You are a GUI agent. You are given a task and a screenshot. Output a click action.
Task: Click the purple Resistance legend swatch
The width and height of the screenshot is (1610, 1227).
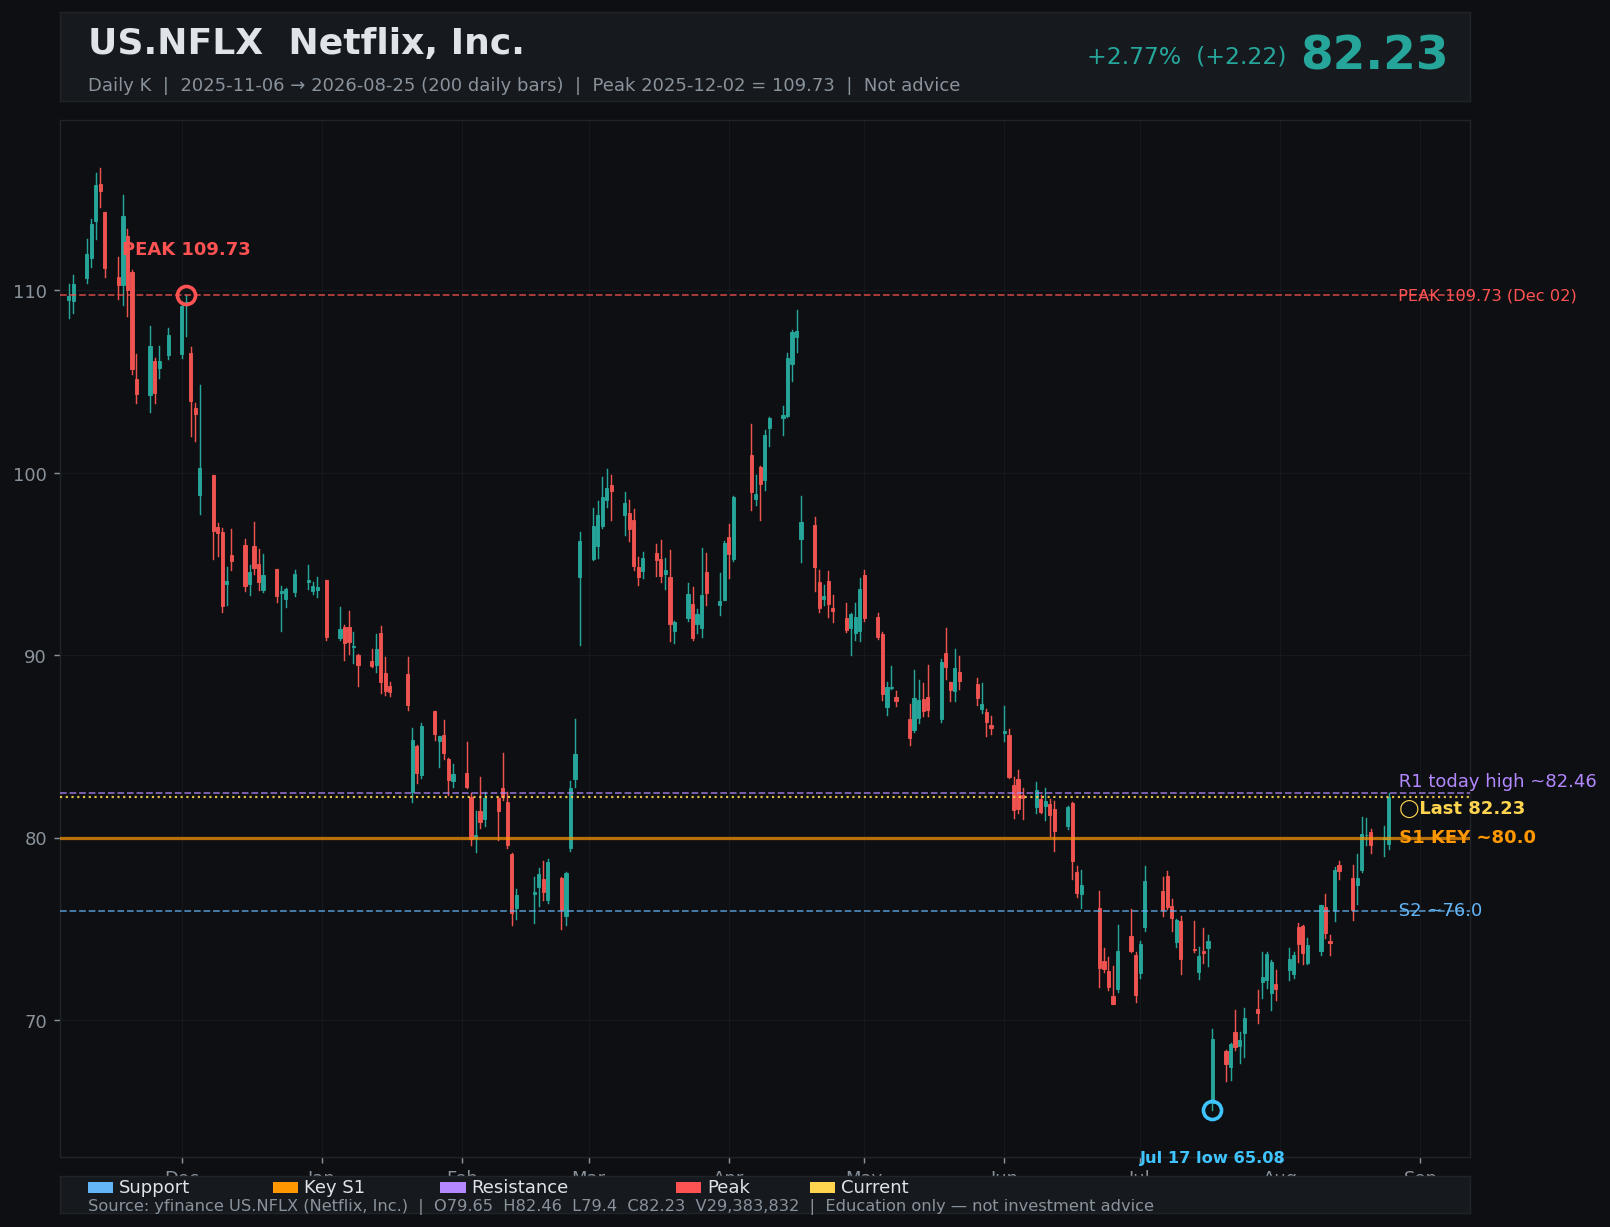[453, 1187]
